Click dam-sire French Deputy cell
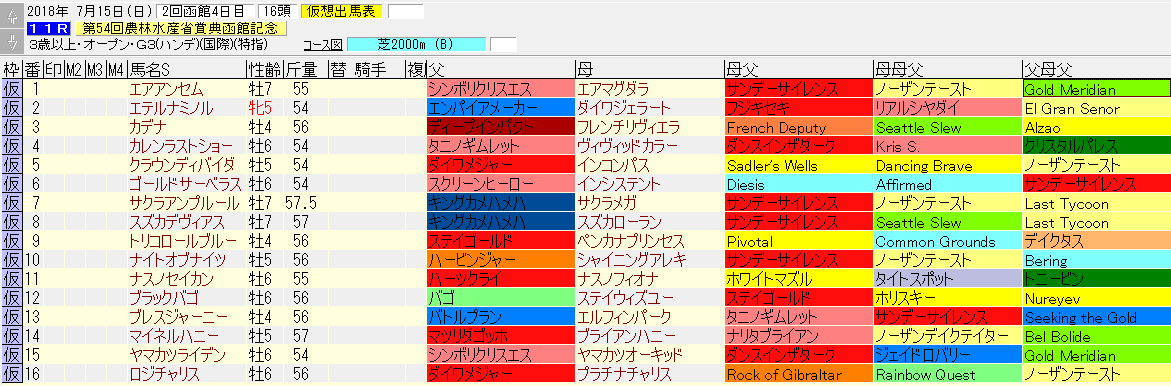This screenshot has height=386, width=1171. click(x=798, y=128)
